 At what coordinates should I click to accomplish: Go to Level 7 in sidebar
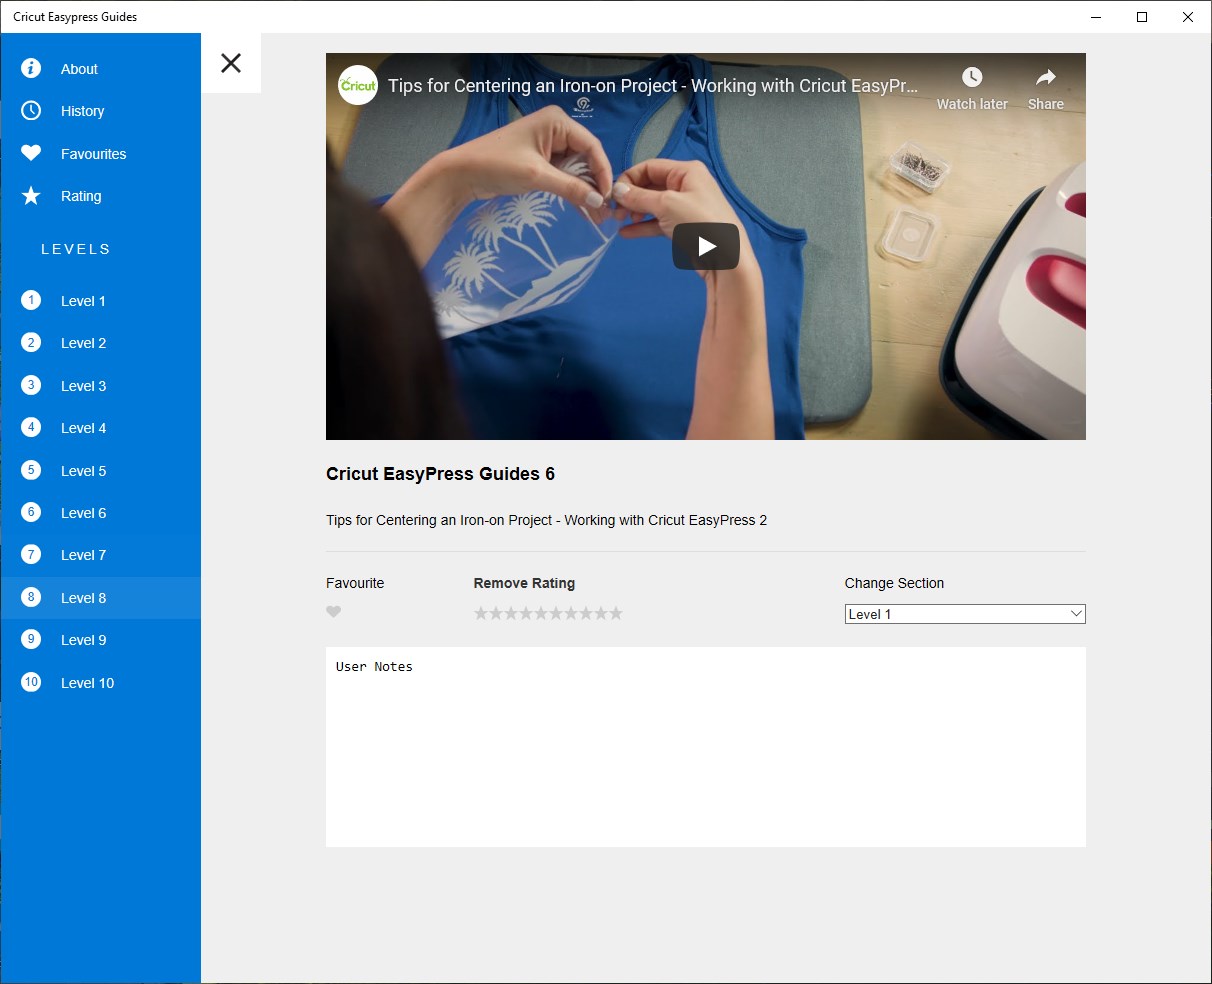pos(100,555)
